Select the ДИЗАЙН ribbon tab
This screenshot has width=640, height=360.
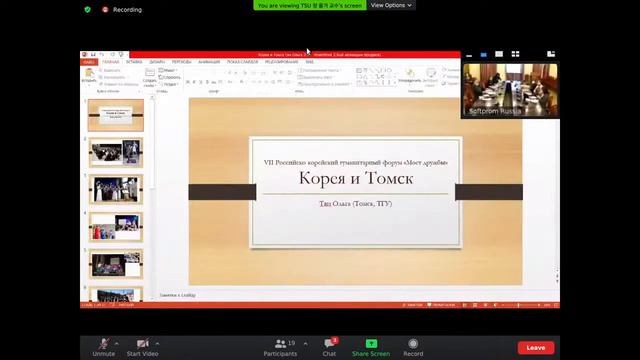pos(157,62)
